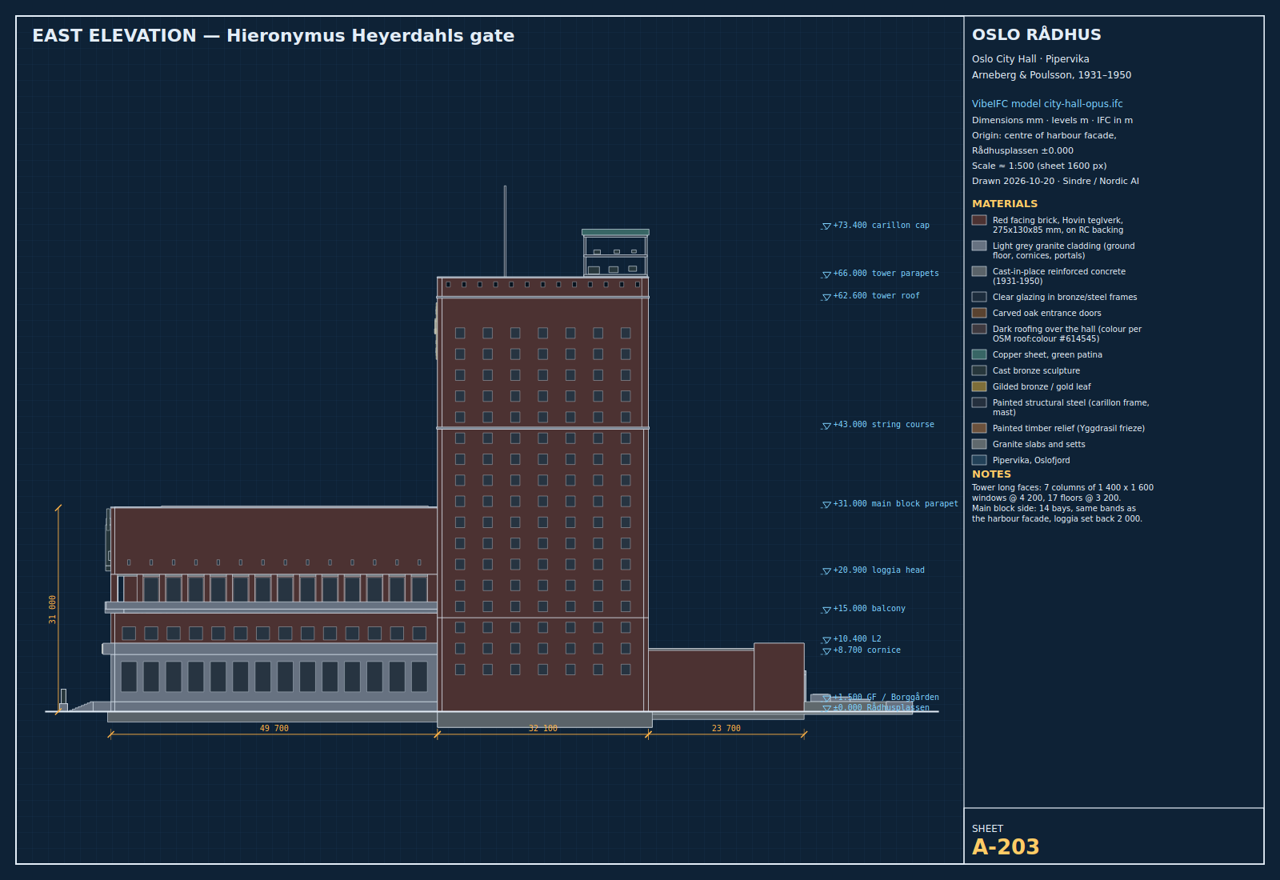
Task: Select the +43.000 string course level label
Action: click(883, 425)
